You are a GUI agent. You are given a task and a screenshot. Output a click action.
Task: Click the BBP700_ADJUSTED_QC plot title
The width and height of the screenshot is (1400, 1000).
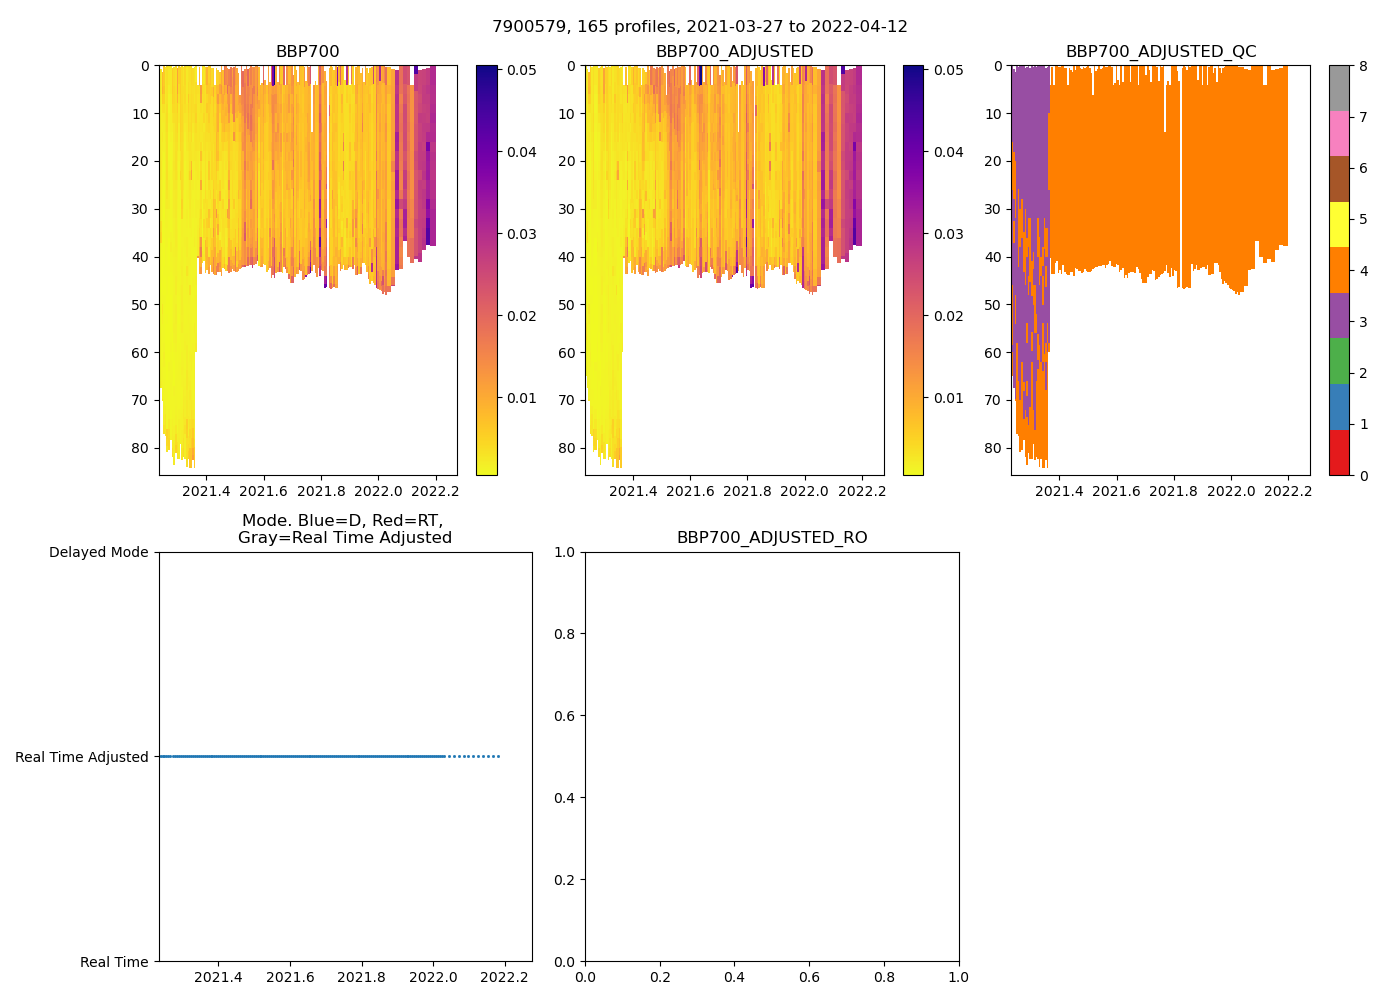coord(1160,52)
